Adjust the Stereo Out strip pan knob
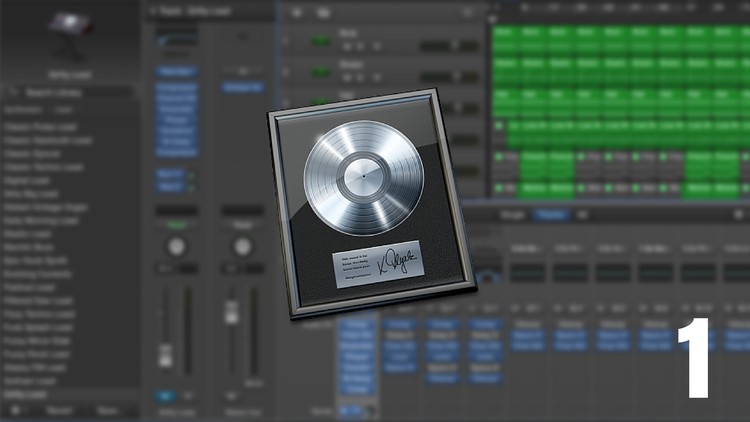Image resolution: width=750 pixels, height=422 pixels. 243,247
